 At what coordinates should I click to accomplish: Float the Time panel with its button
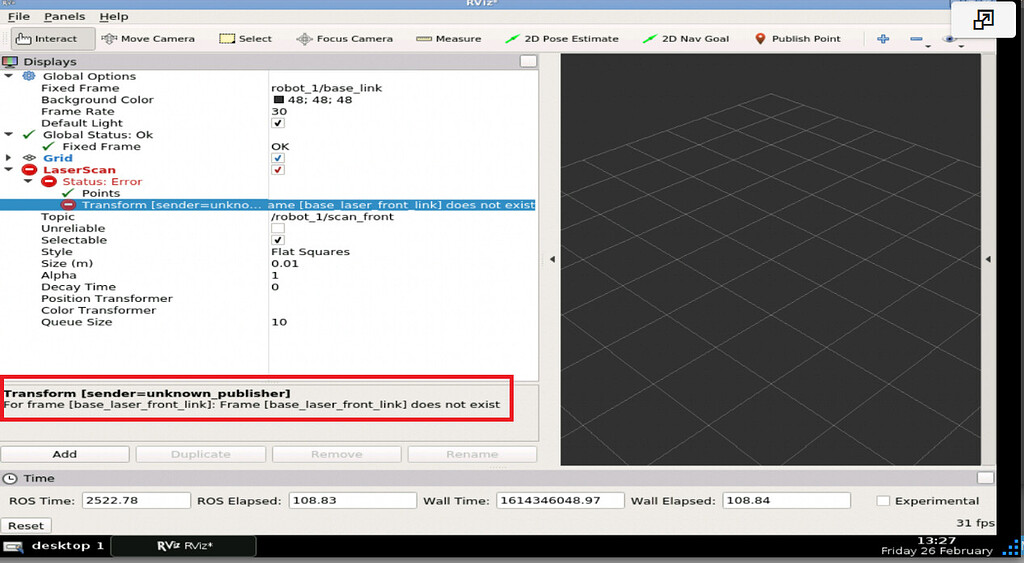[985, 478]
